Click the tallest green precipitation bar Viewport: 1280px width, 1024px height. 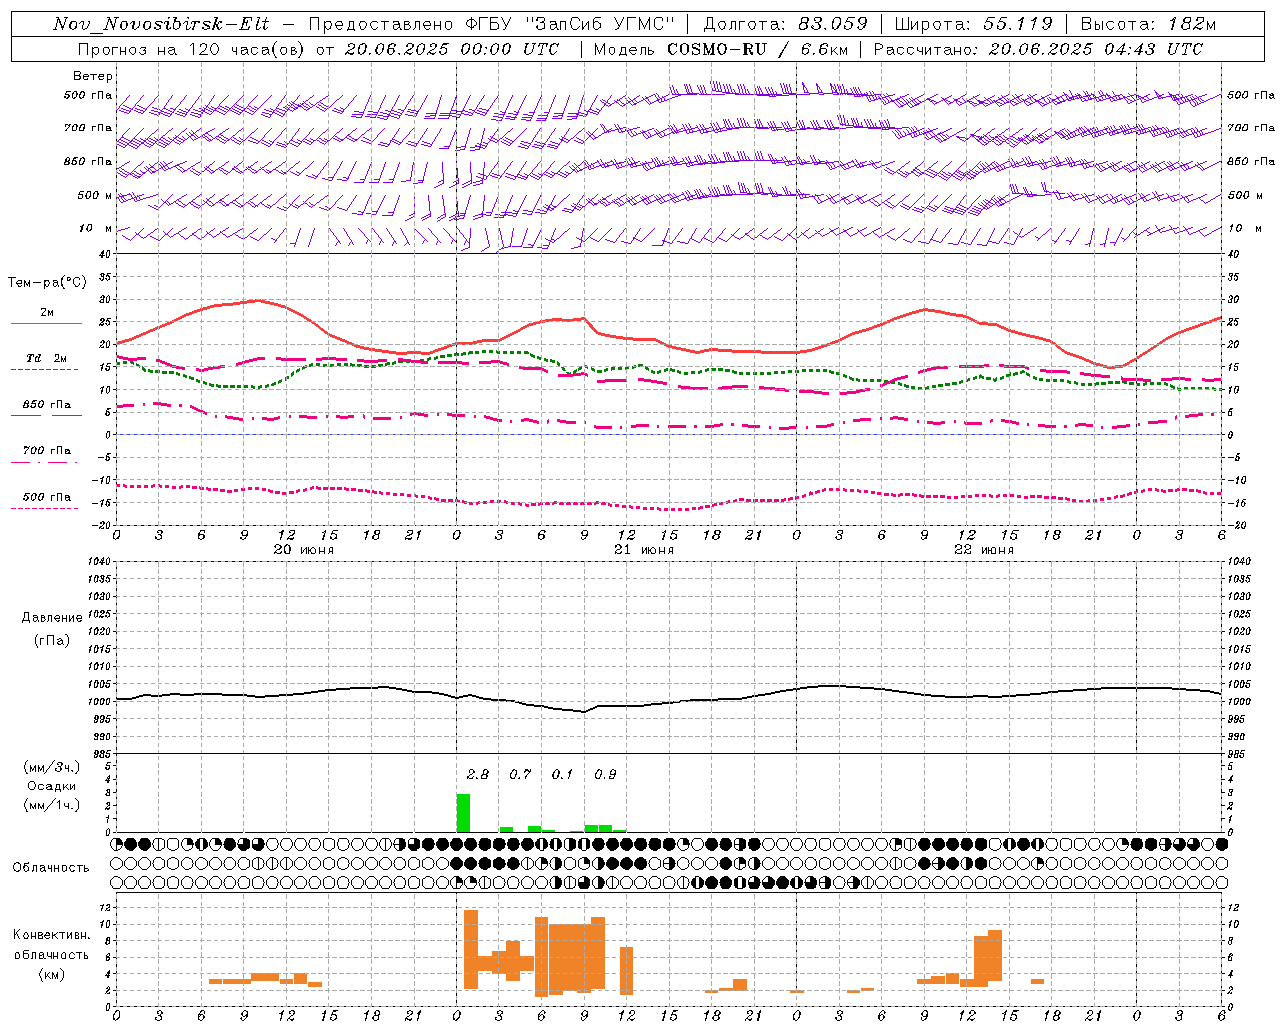tap(463, 813)
